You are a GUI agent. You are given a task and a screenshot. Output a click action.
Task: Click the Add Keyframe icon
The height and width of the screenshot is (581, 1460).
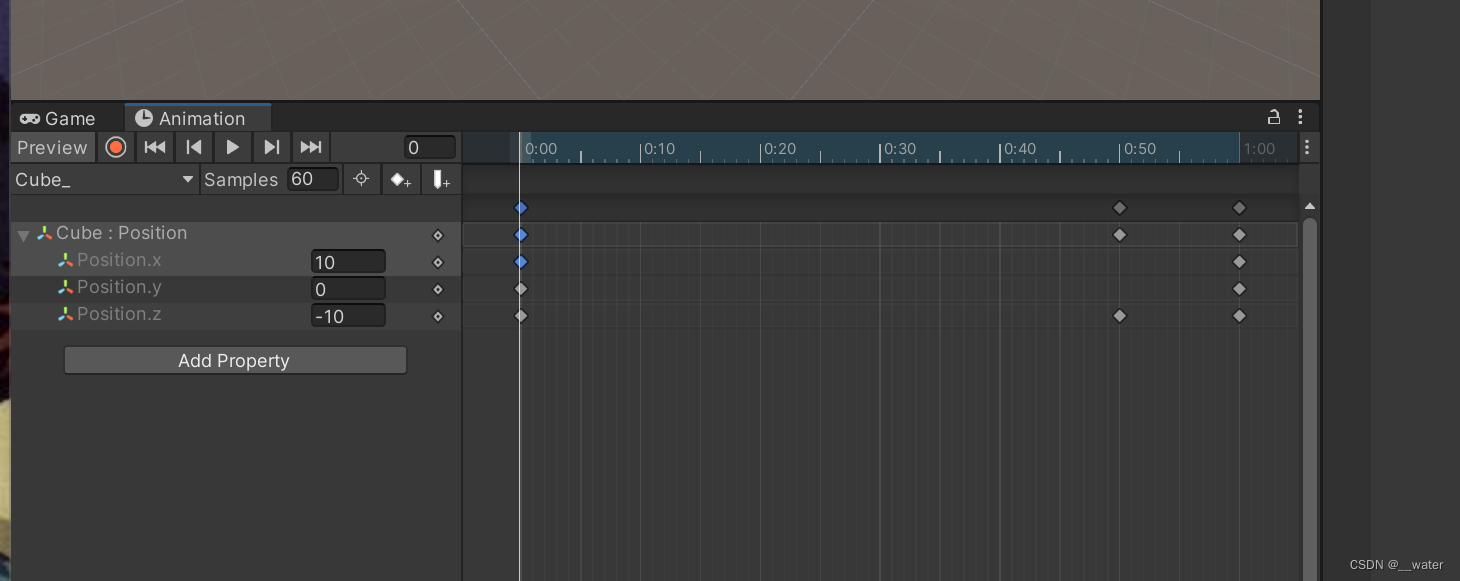401,180
